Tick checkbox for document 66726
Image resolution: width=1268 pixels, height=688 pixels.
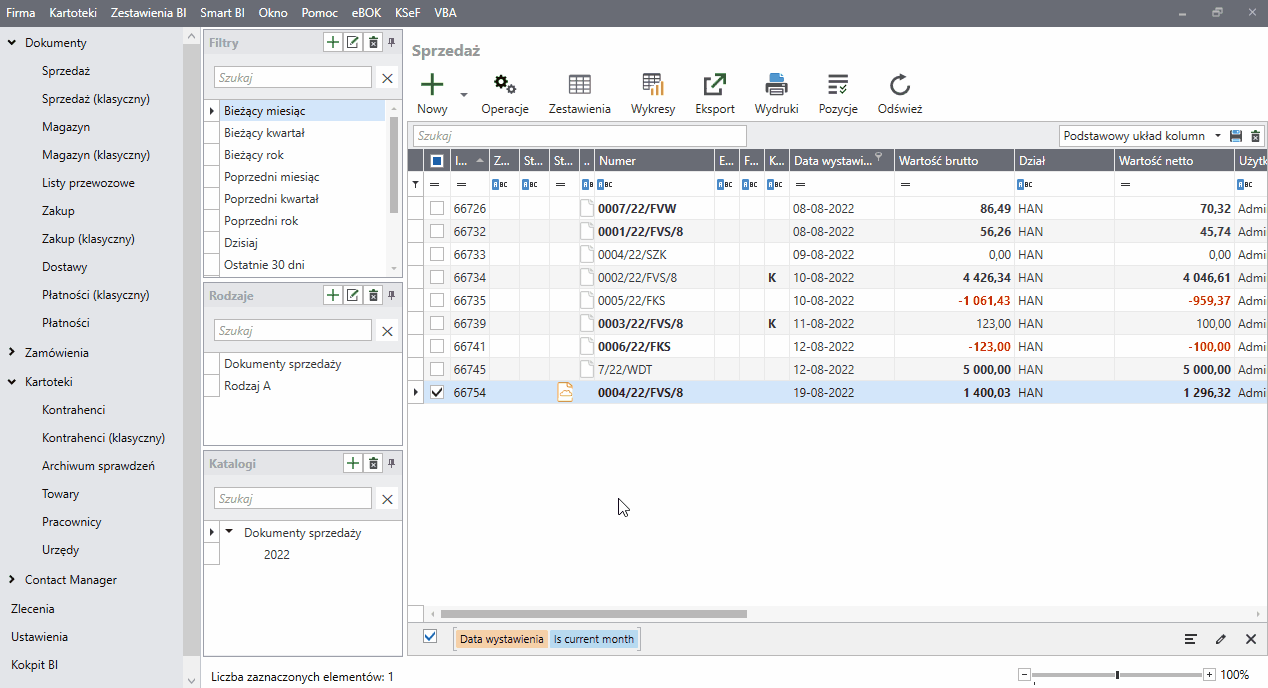(x=437, y=209)
